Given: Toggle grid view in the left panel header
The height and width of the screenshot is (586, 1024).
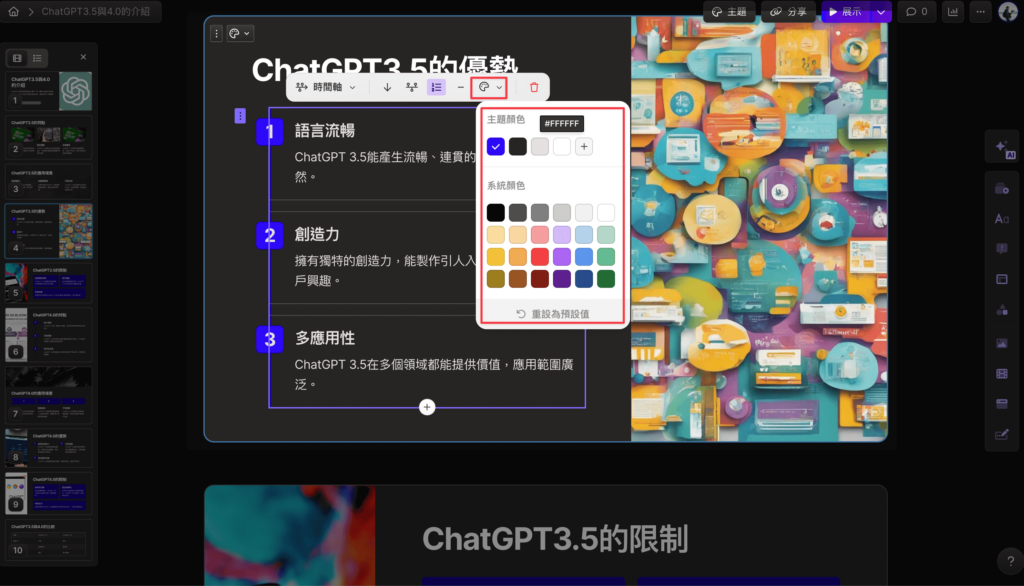Looking at the screenshot, I should 16,57.
